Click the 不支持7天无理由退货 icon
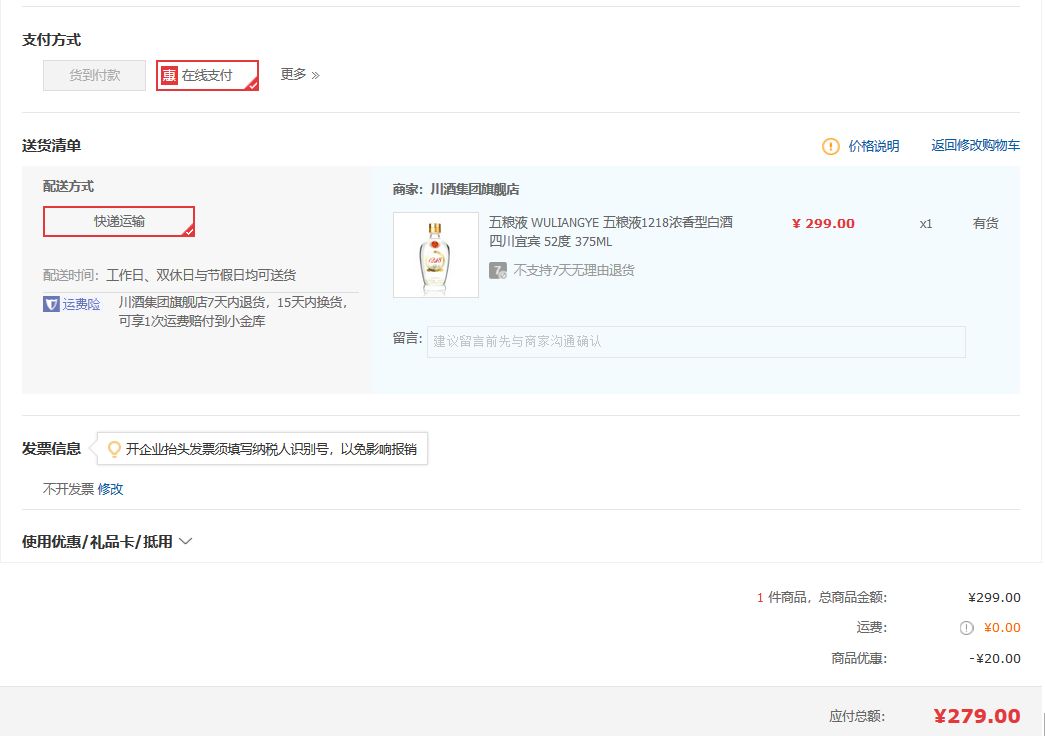The width and height of the screenshot is (1045, 736). pos(498,270)
